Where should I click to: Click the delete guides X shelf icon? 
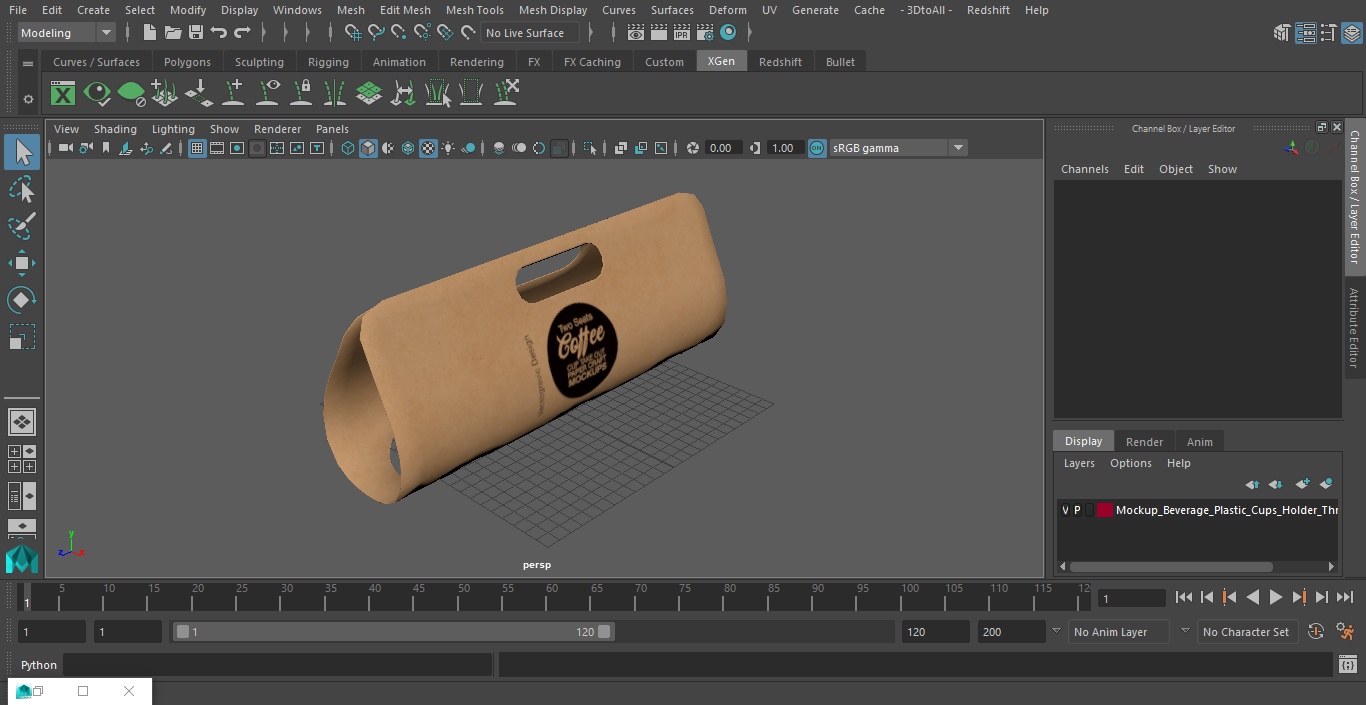[x=506, y=94]
